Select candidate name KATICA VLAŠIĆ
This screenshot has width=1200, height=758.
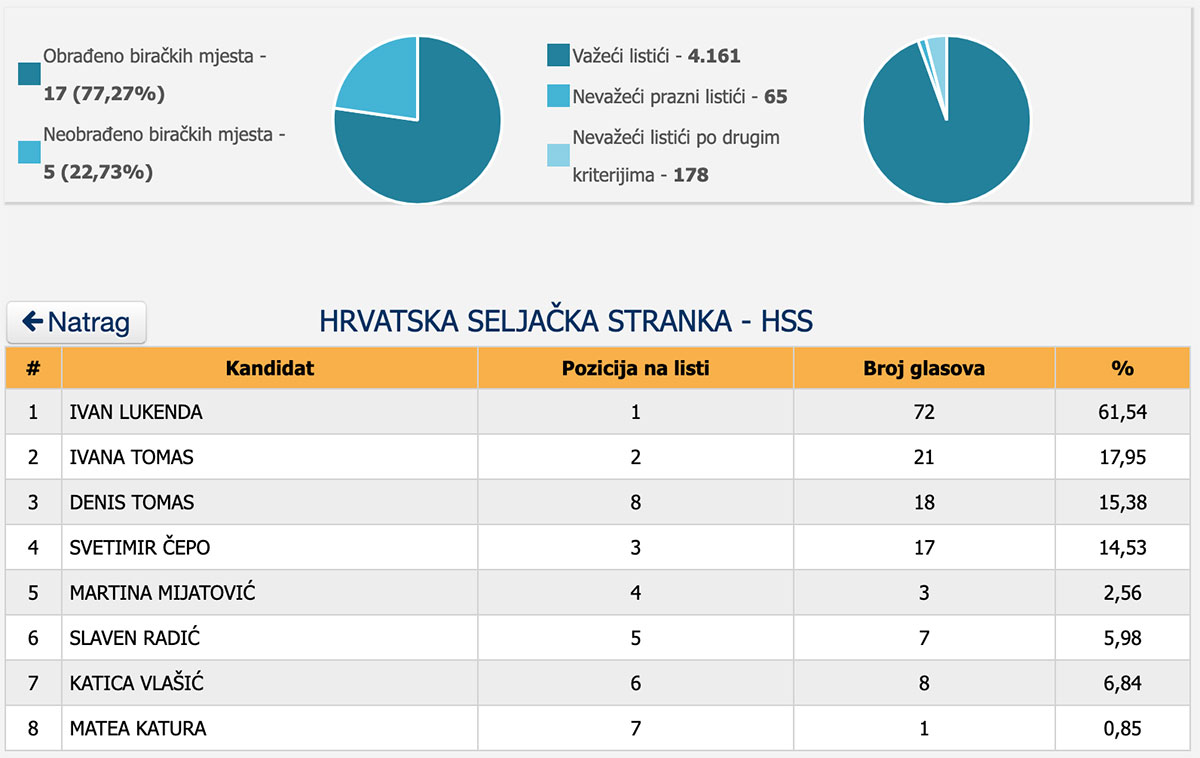(137, 683)
